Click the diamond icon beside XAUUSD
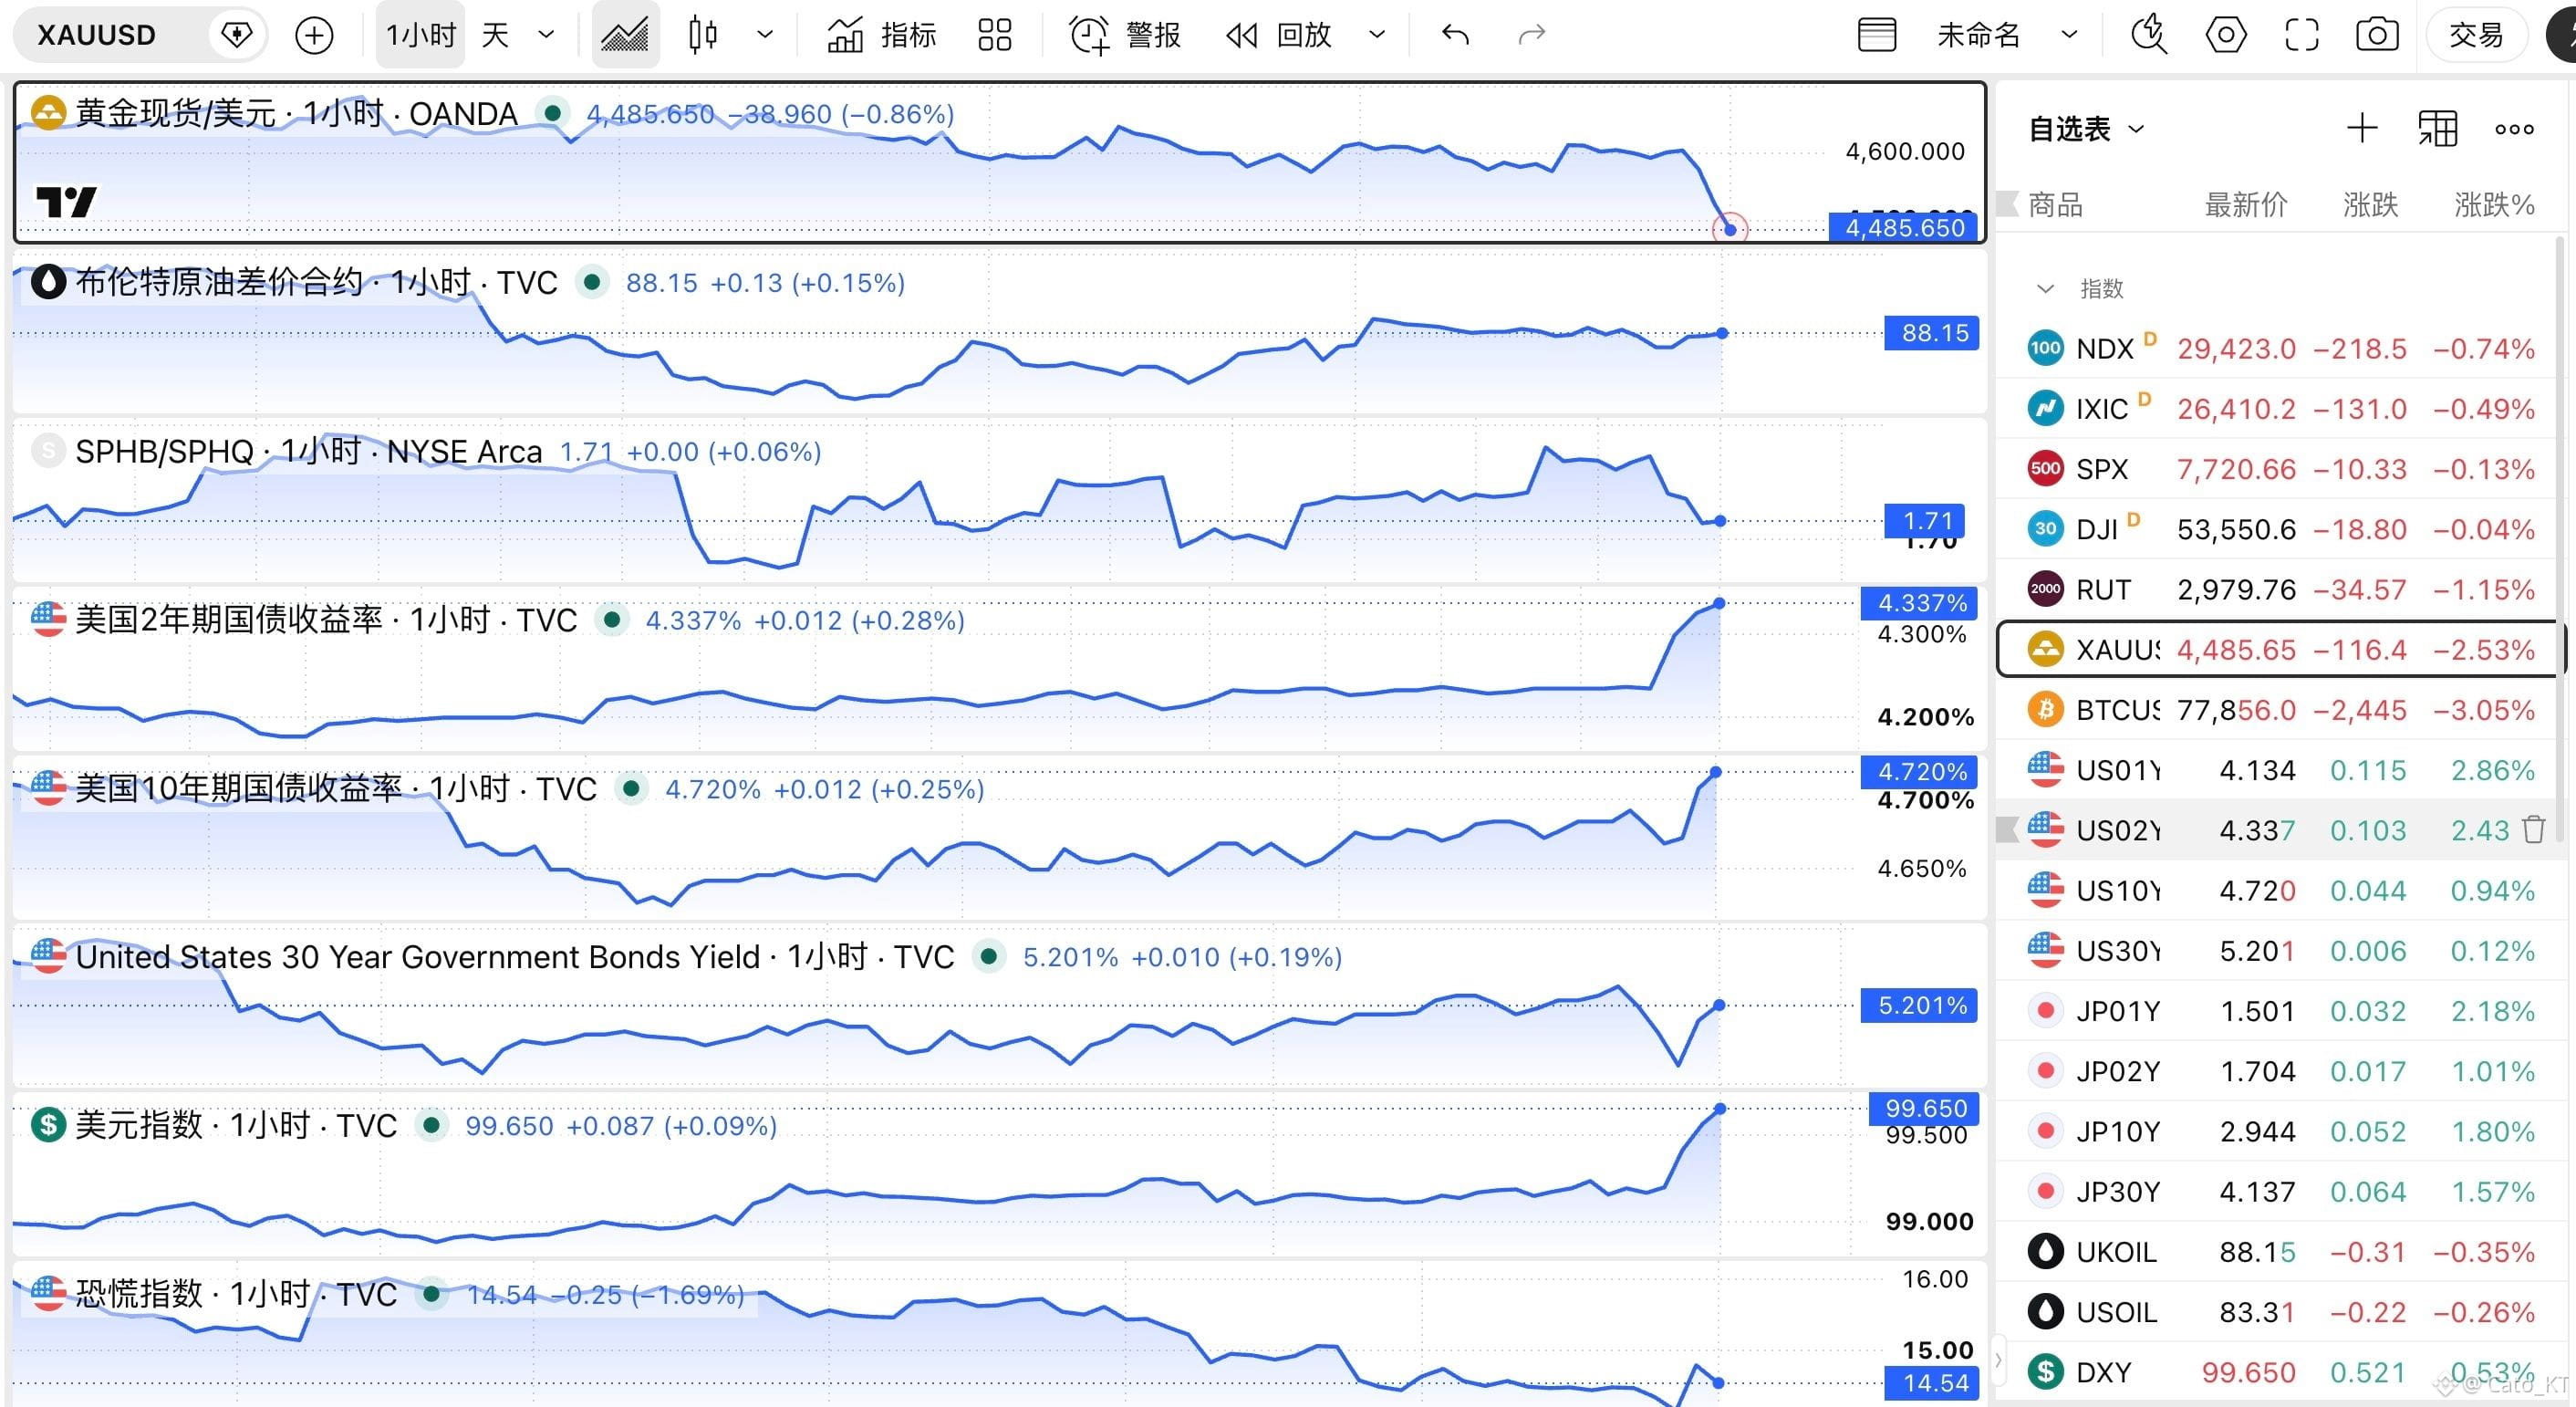 236,35
